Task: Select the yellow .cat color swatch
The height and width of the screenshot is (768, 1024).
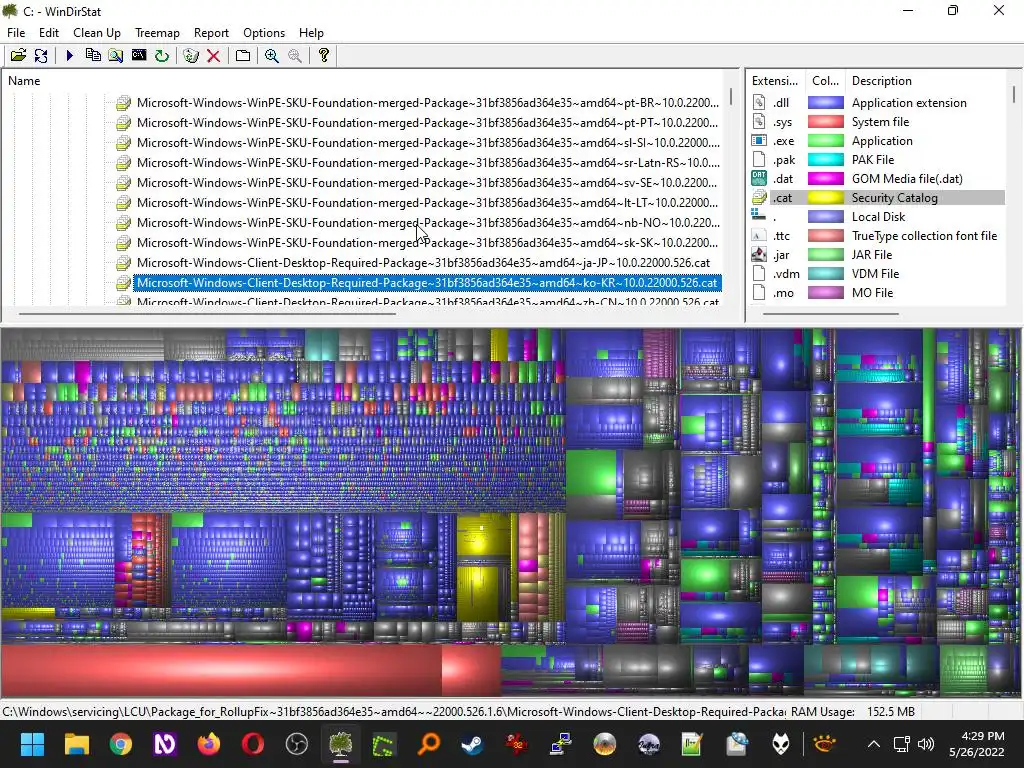Action: point(825,197)
